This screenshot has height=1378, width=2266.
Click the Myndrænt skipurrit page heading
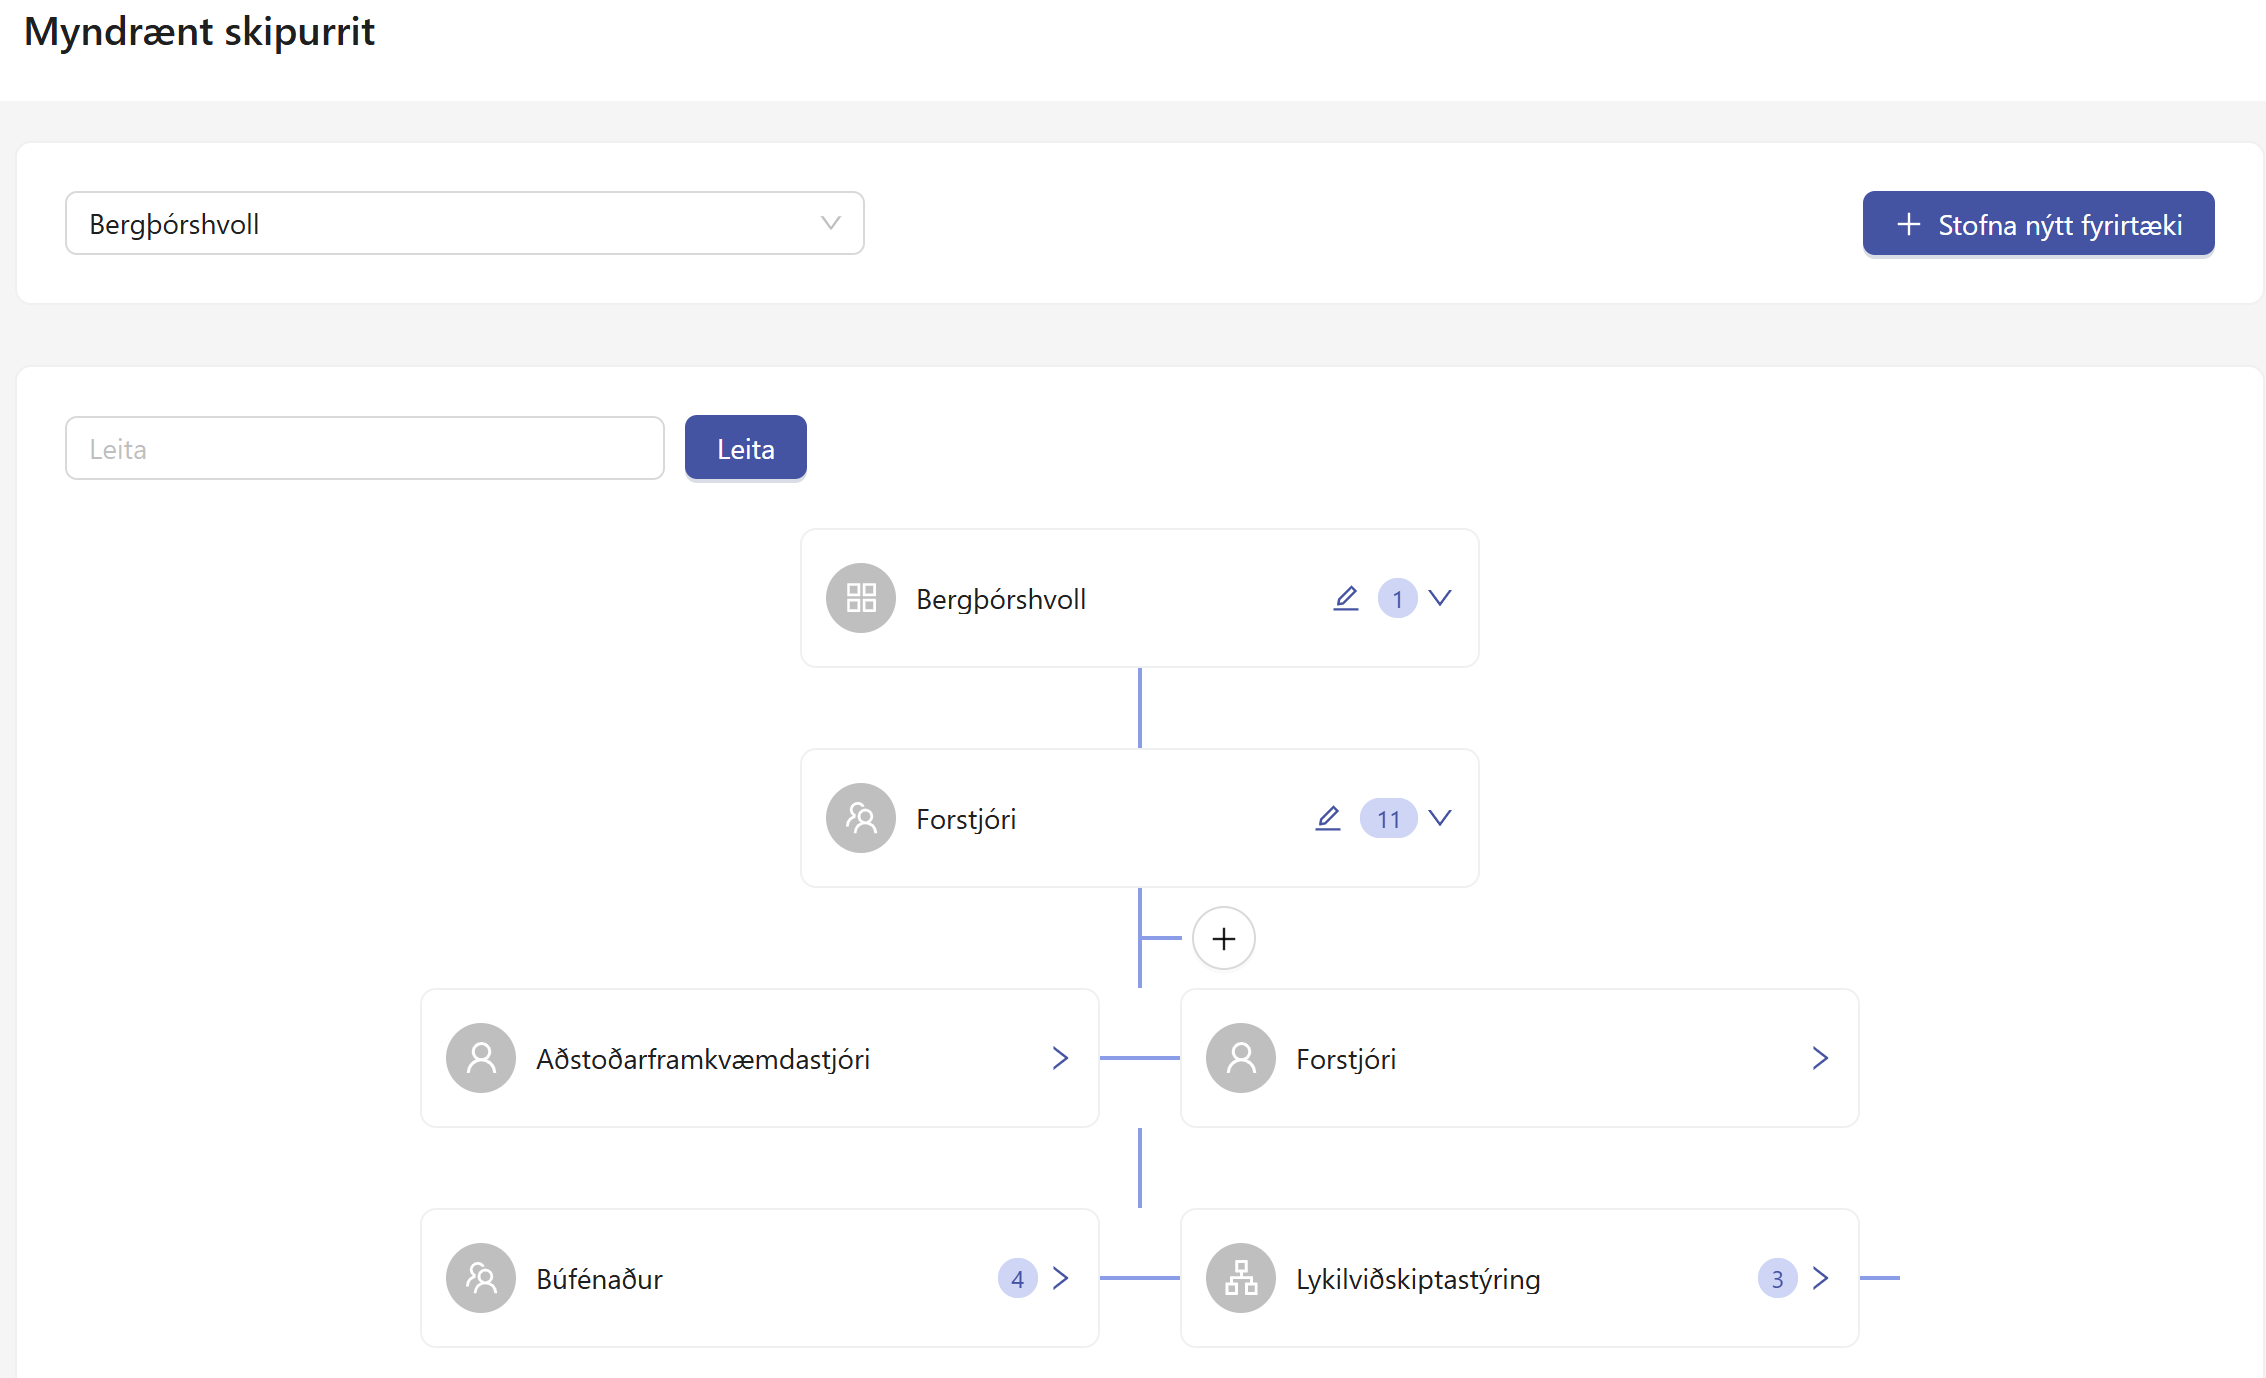coord(199,31)
